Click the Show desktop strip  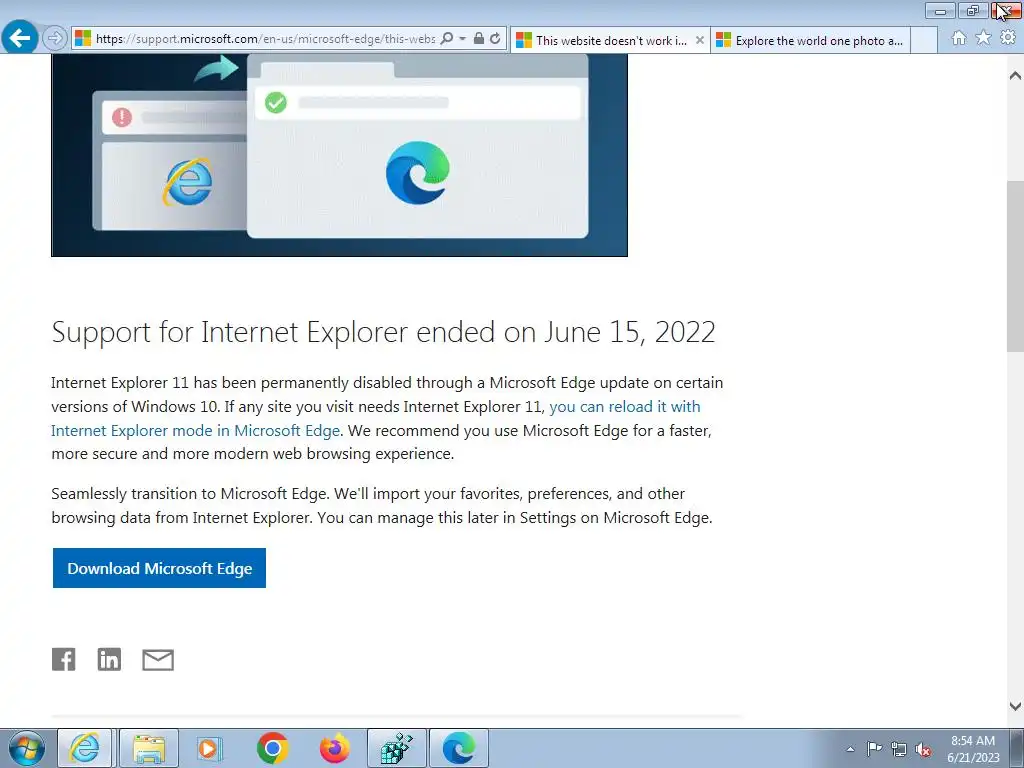(1017, 748)
